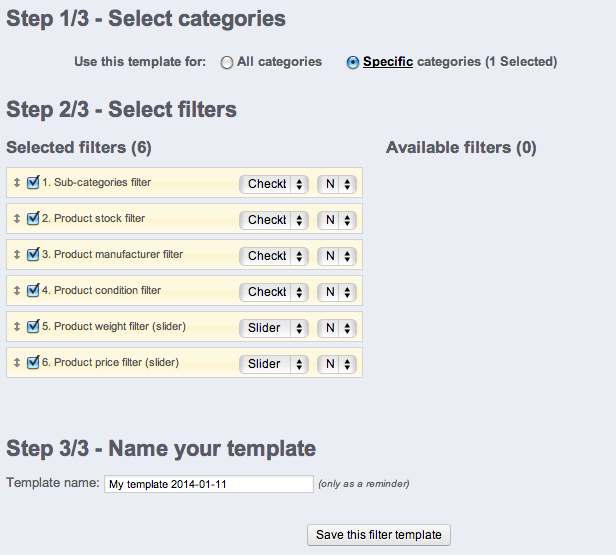Uncheck the Sub-categories filter checkbox
The height and width of the screenshot is (555, 616).
[33, 182]
